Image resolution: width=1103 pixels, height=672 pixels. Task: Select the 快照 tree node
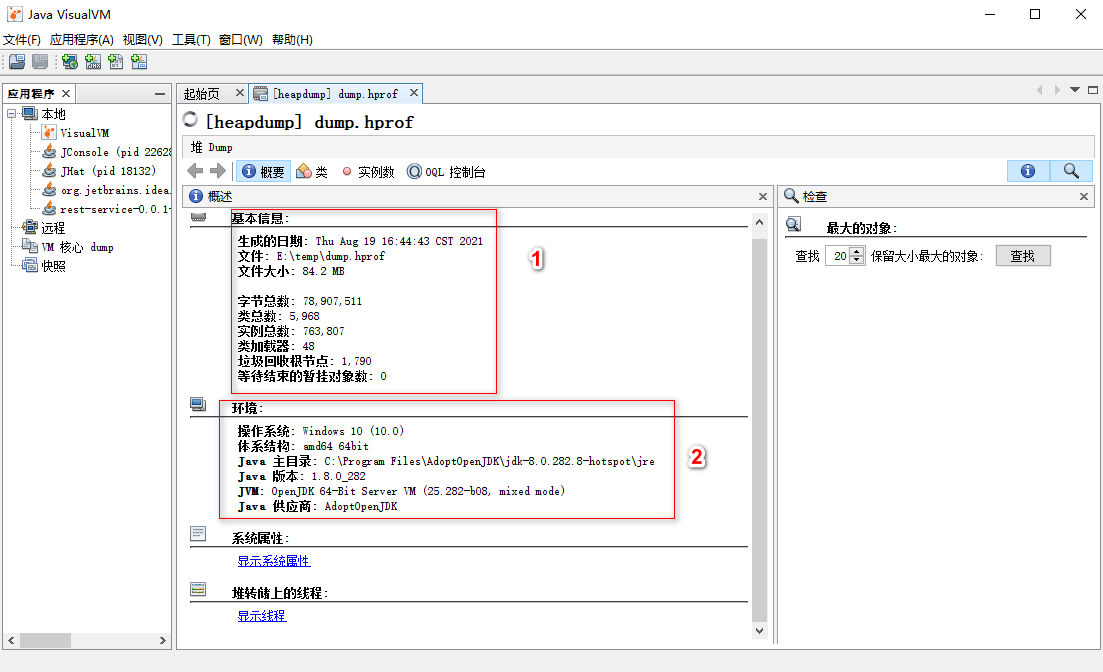pyautogui.click(x=53, y=266)
